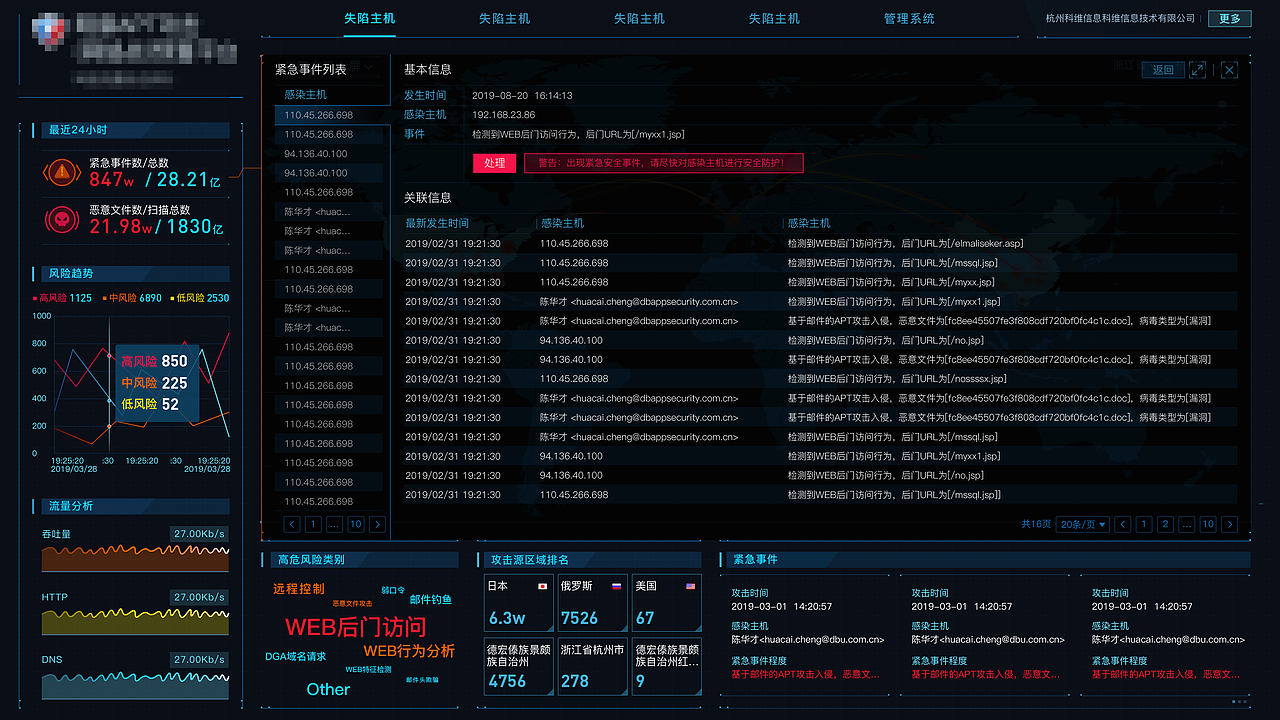1280x720 pixels.
Task: Click the orange alert triangle icon beside 紧急事件件数
Action: click(x=62, y=173)
